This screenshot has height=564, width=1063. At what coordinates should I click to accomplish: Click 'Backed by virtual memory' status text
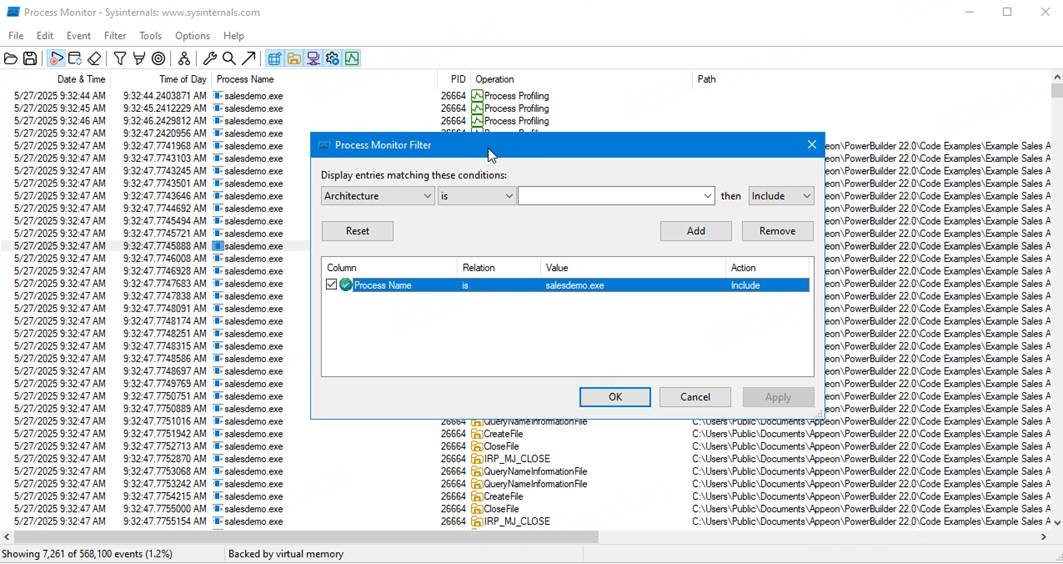pyautogui.click(x=285, y=554)
